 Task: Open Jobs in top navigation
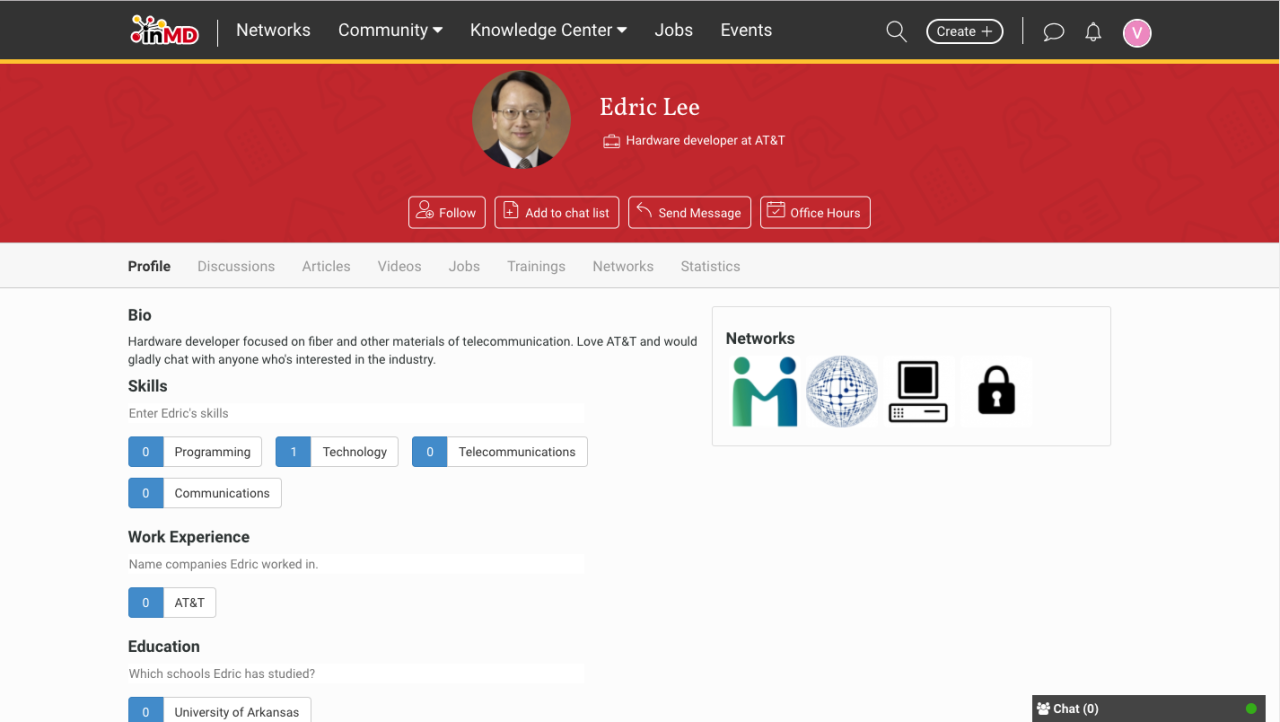tap(674, 30)
